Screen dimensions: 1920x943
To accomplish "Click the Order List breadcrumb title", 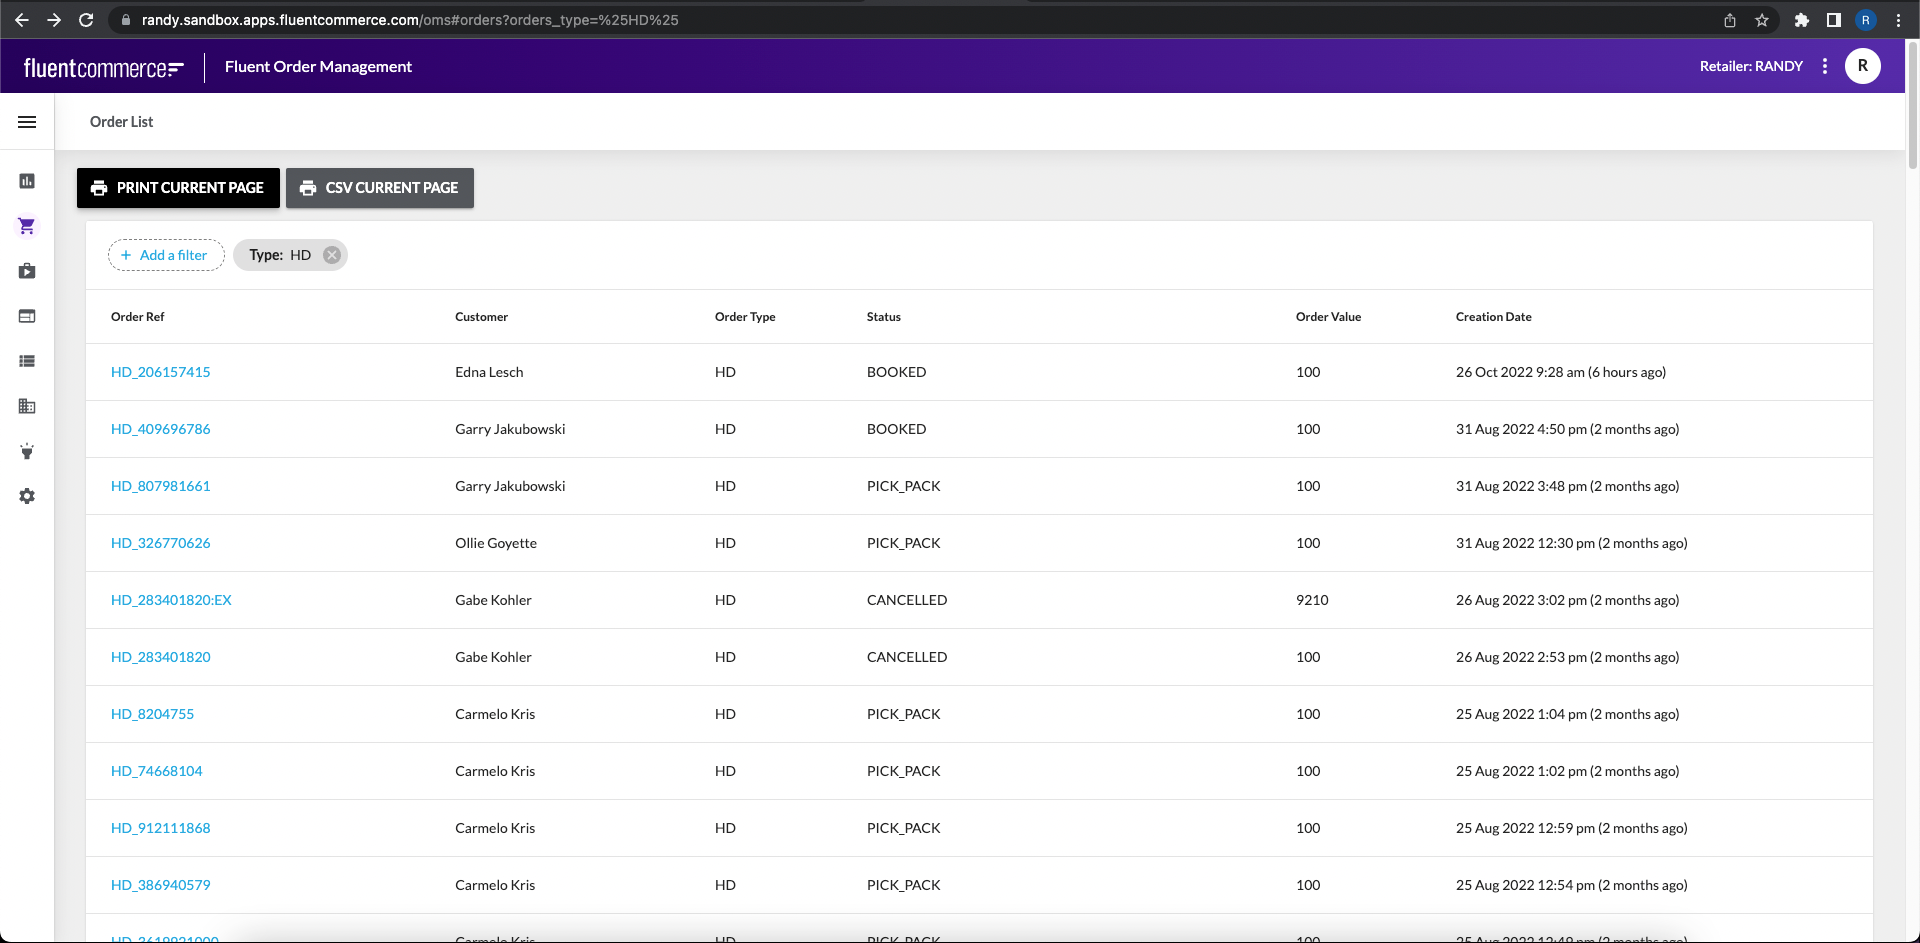I will (x=122, y=122).
